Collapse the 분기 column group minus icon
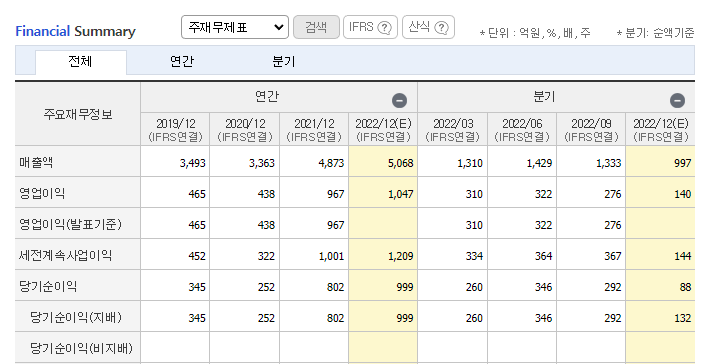Image resolution: width=705 pixels, height=364 pixels. click(x=677, y=100)
